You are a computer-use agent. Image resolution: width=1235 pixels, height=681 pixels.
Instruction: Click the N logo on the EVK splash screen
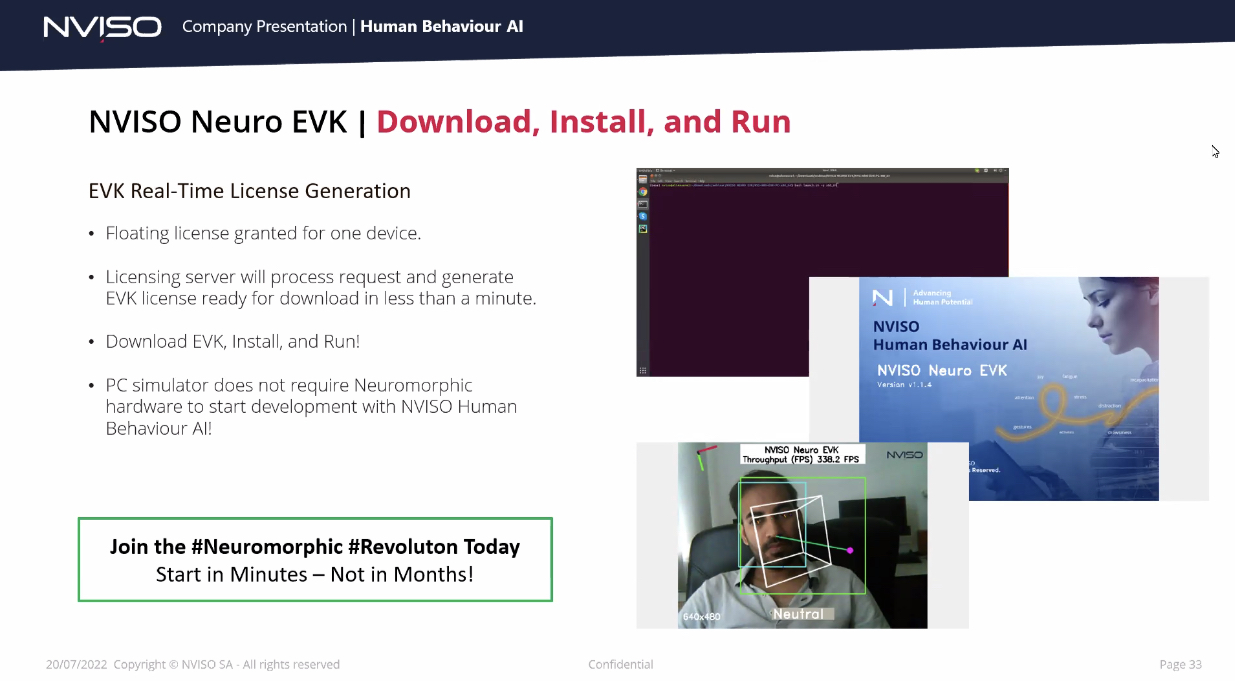pos(882,298)
